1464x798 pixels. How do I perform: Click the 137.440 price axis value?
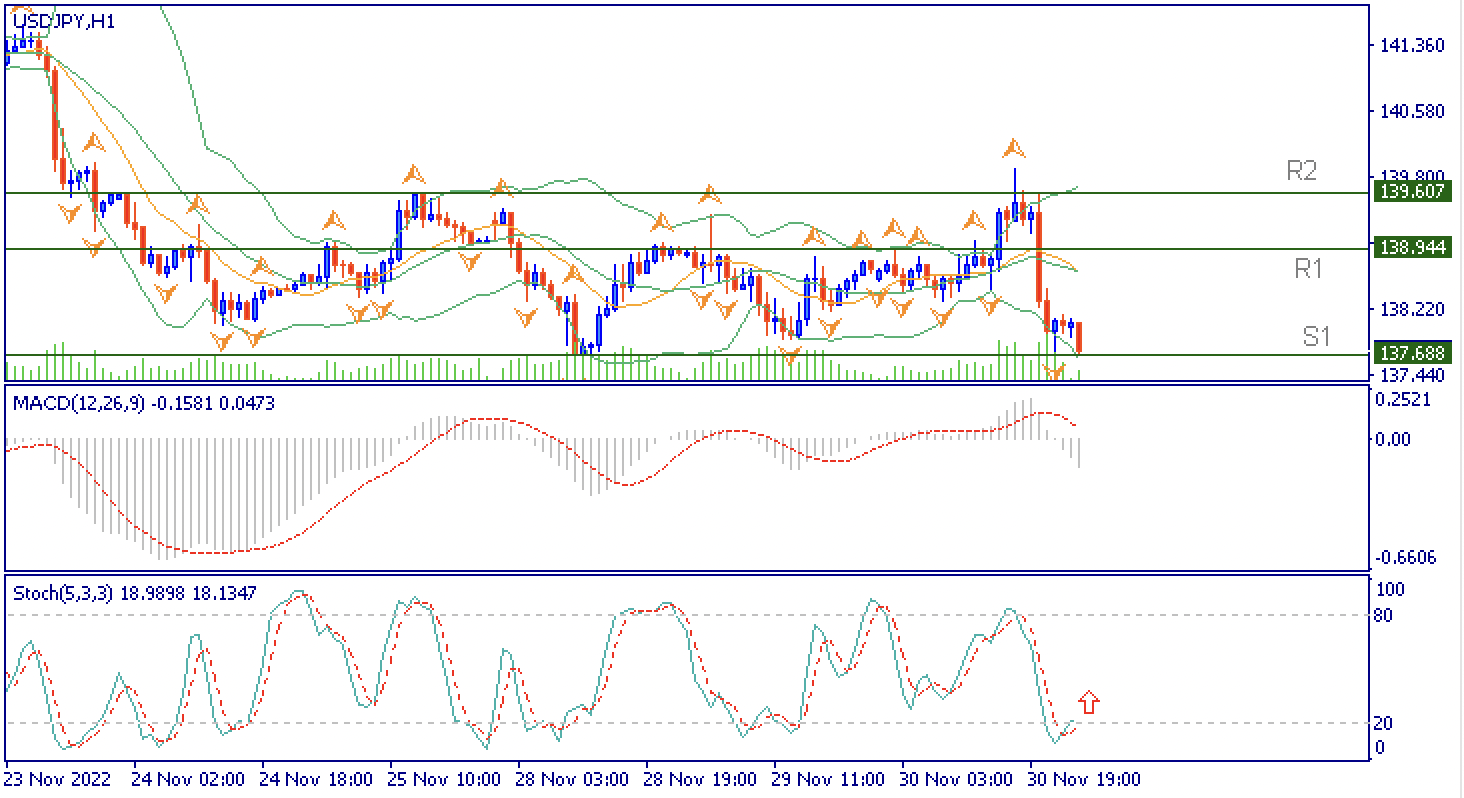click(1412, 375)
